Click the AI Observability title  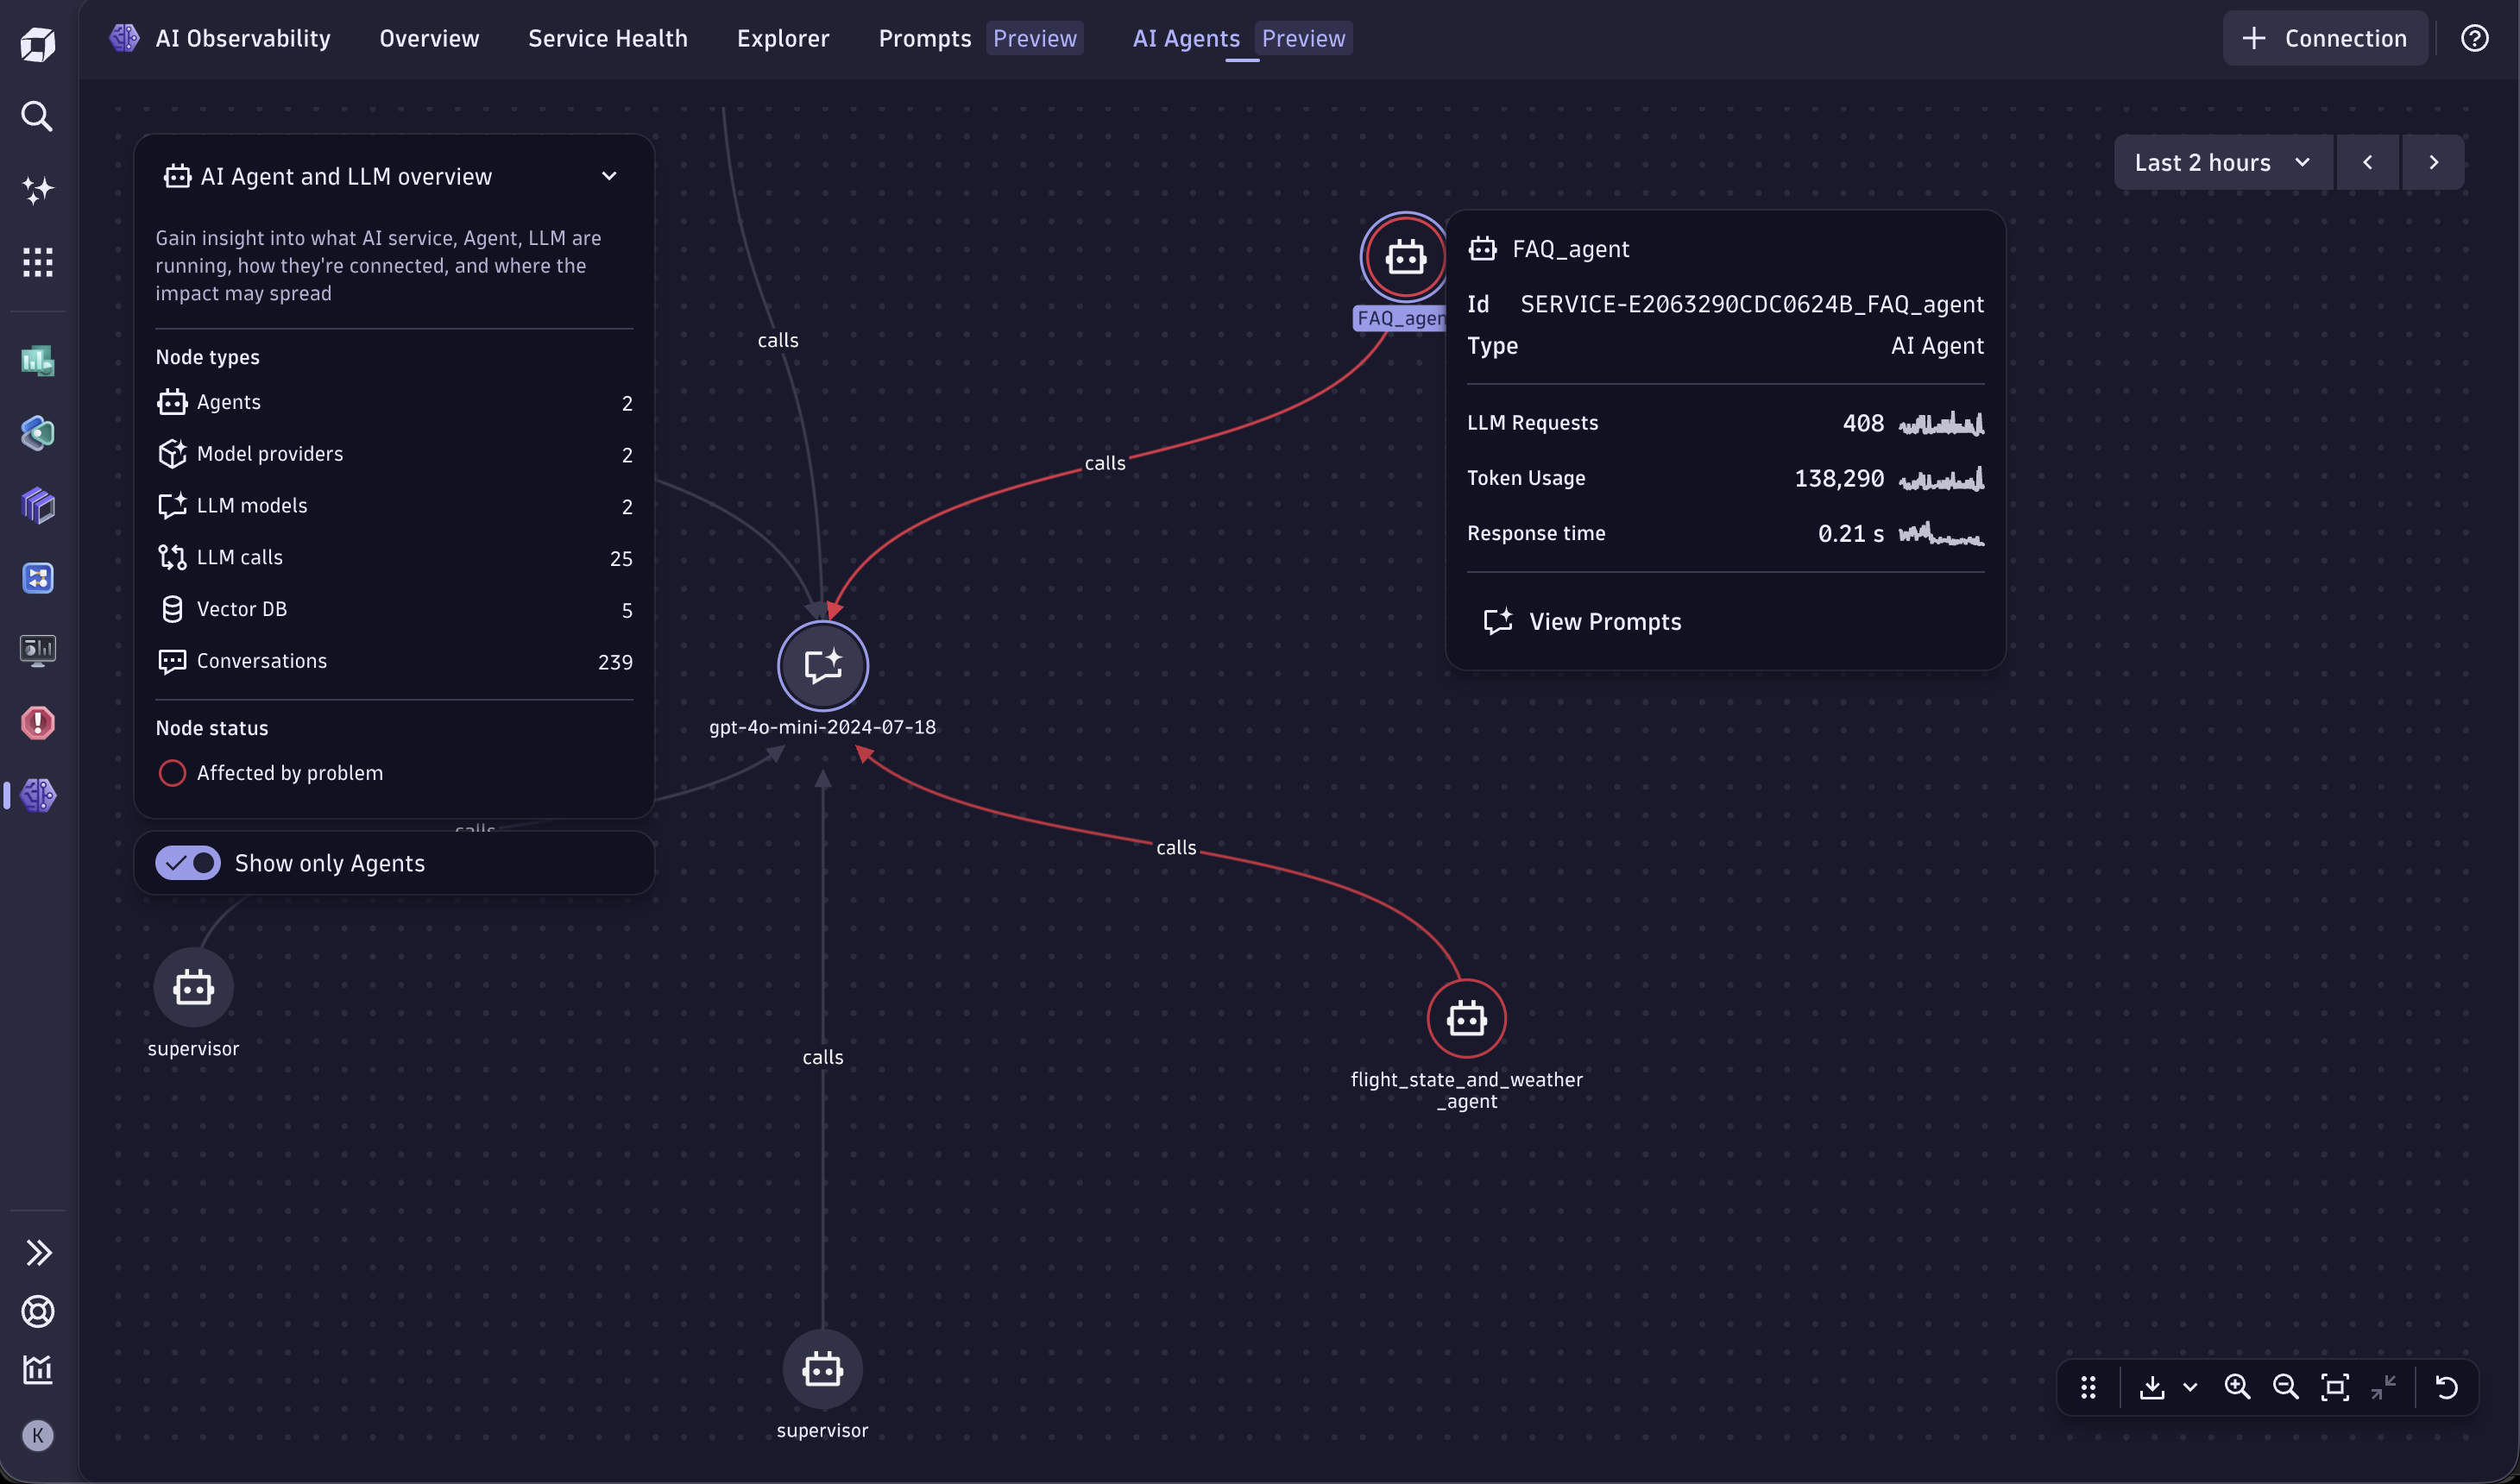(x=243, y=38)
